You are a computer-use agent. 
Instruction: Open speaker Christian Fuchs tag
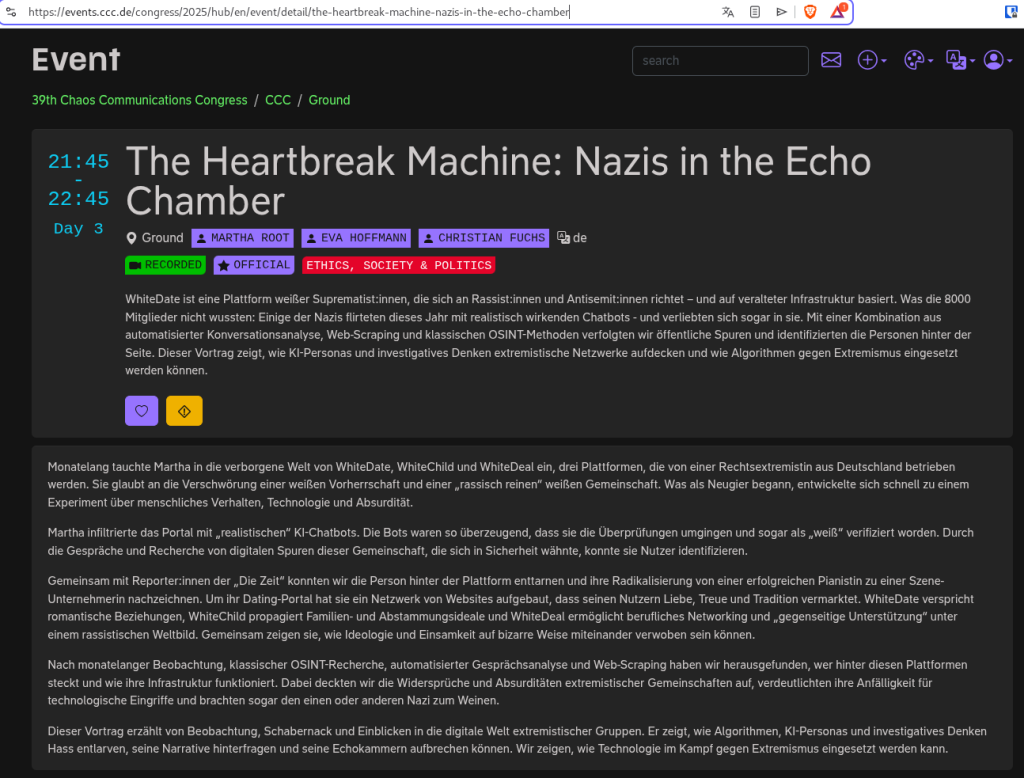[483, 238]
